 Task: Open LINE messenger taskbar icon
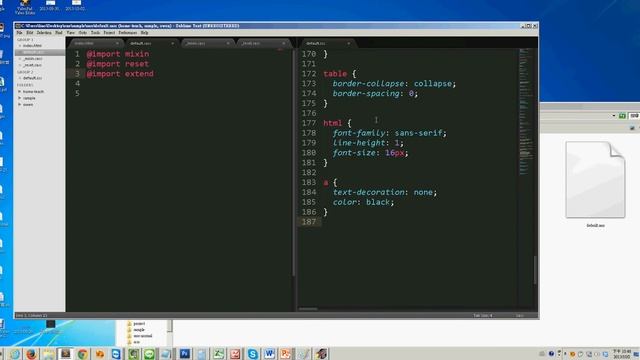coord(149,354)
